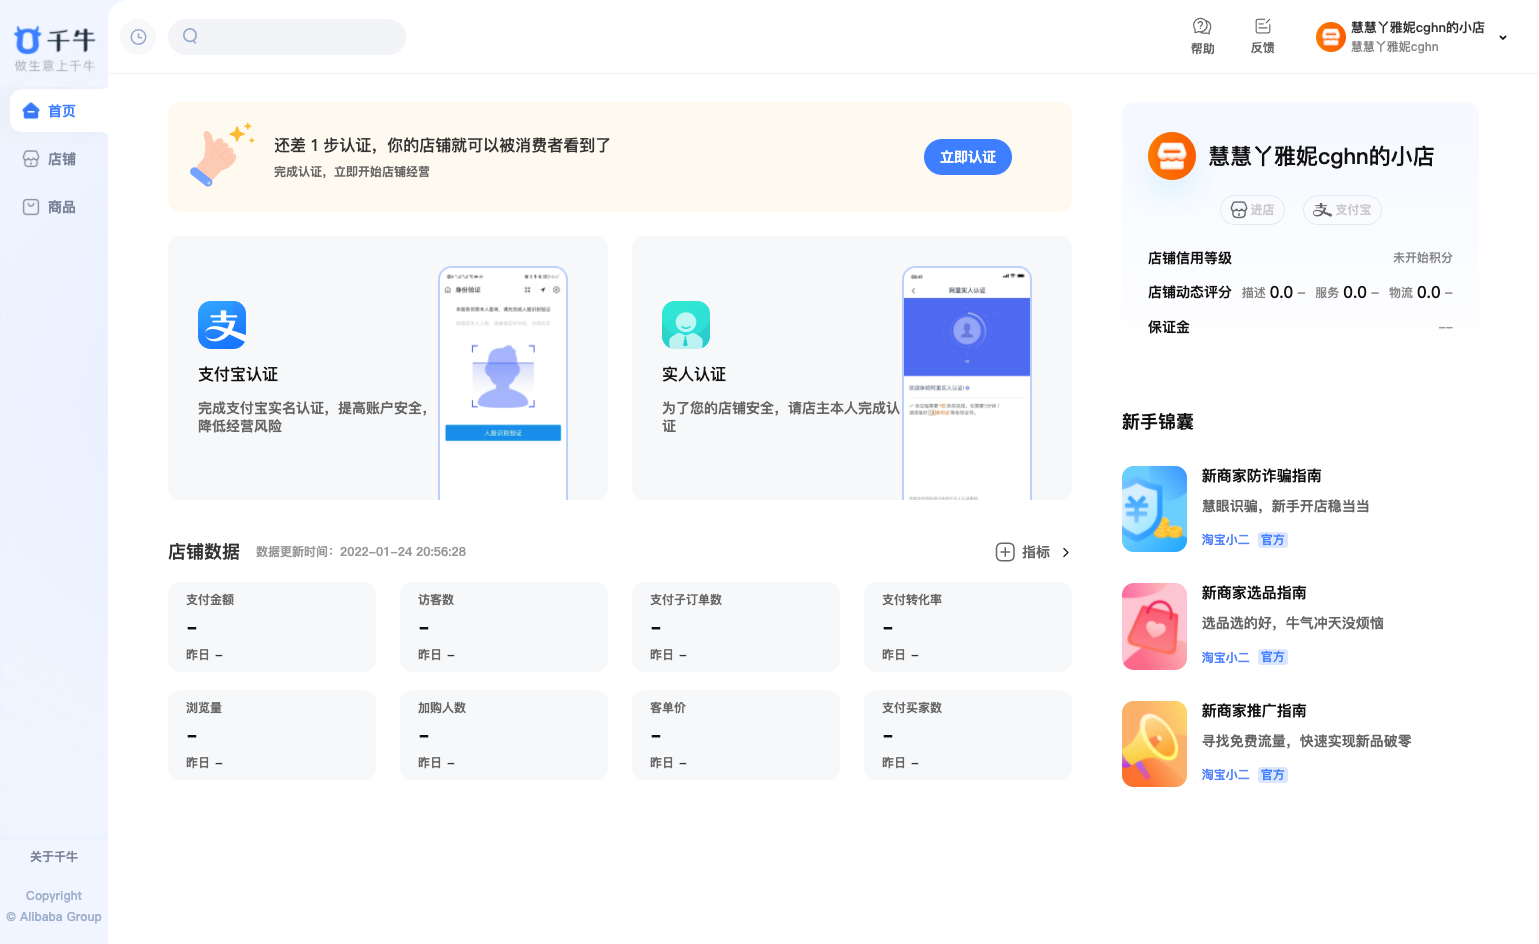Open the megaphone promotion guide thumbnail

[x=1154, y=744]
